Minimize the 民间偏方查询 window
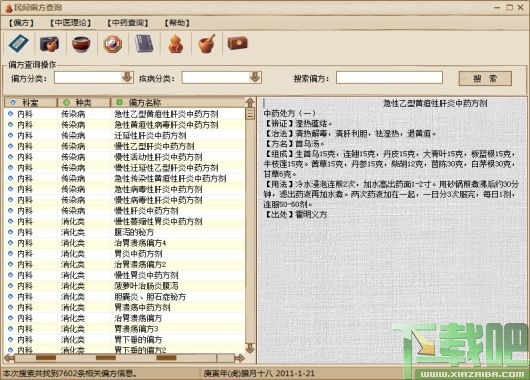The image size is (530, 380). tap(497, 7)
